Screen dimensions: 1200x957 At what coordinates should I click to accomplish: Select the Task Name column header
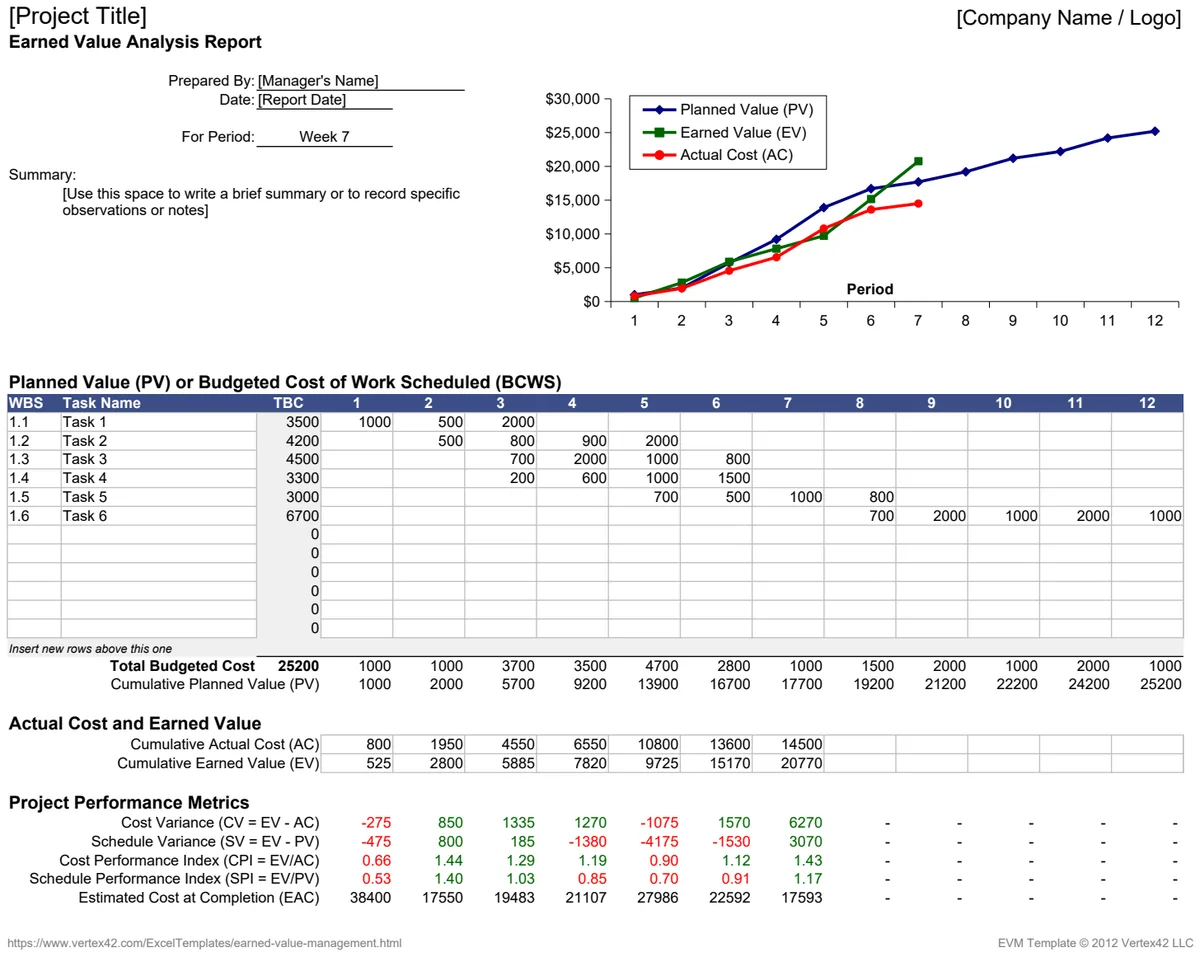(x=159, y=403)
